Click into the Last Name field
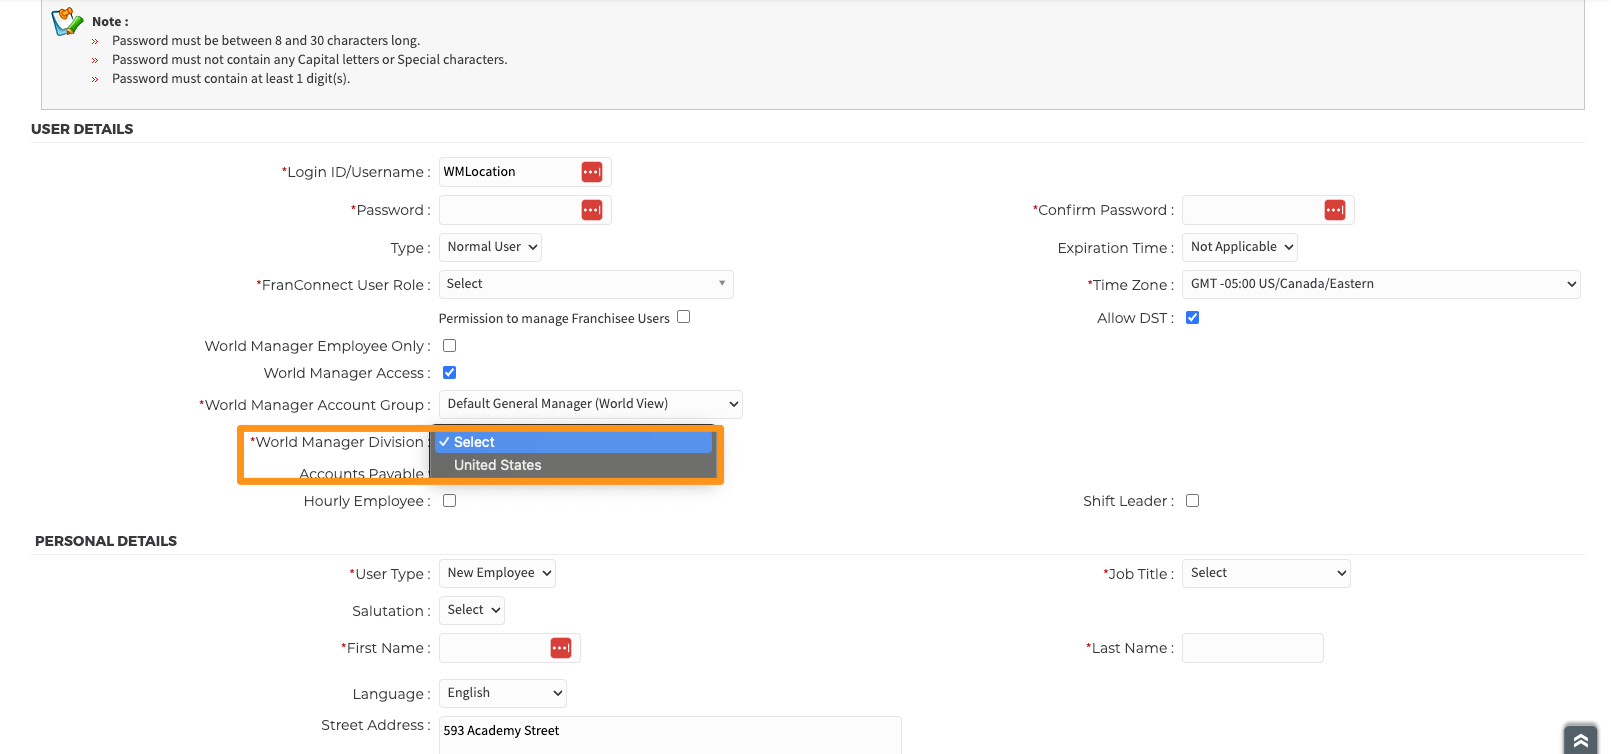 pos(1253,648)
